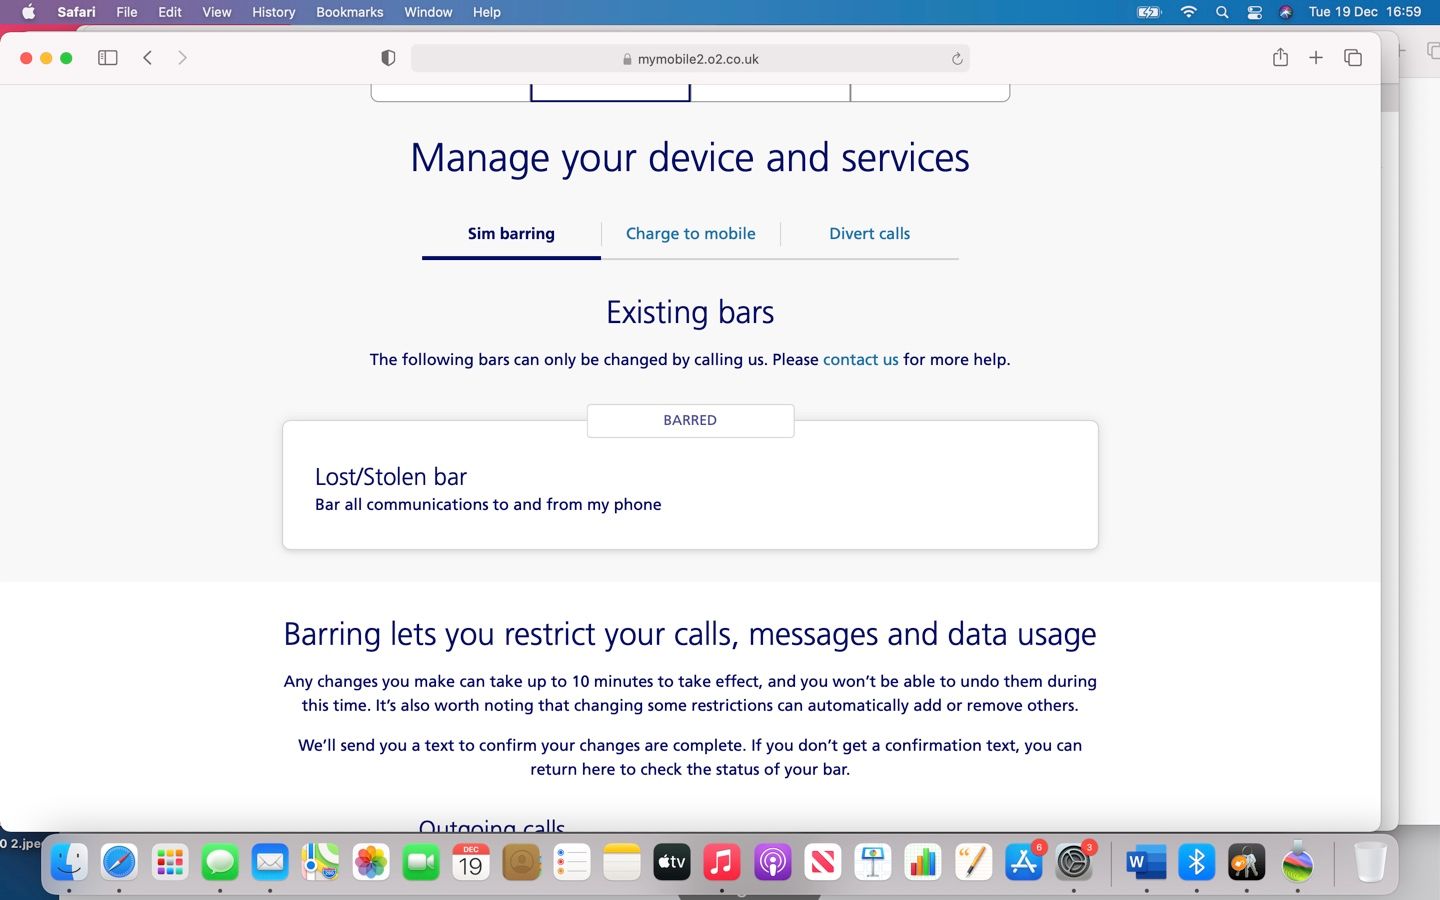Check Wi-Fi status in the menu bar
Screen dimensions: 1440x900
pyautogui.click(x=1188, y=12)
